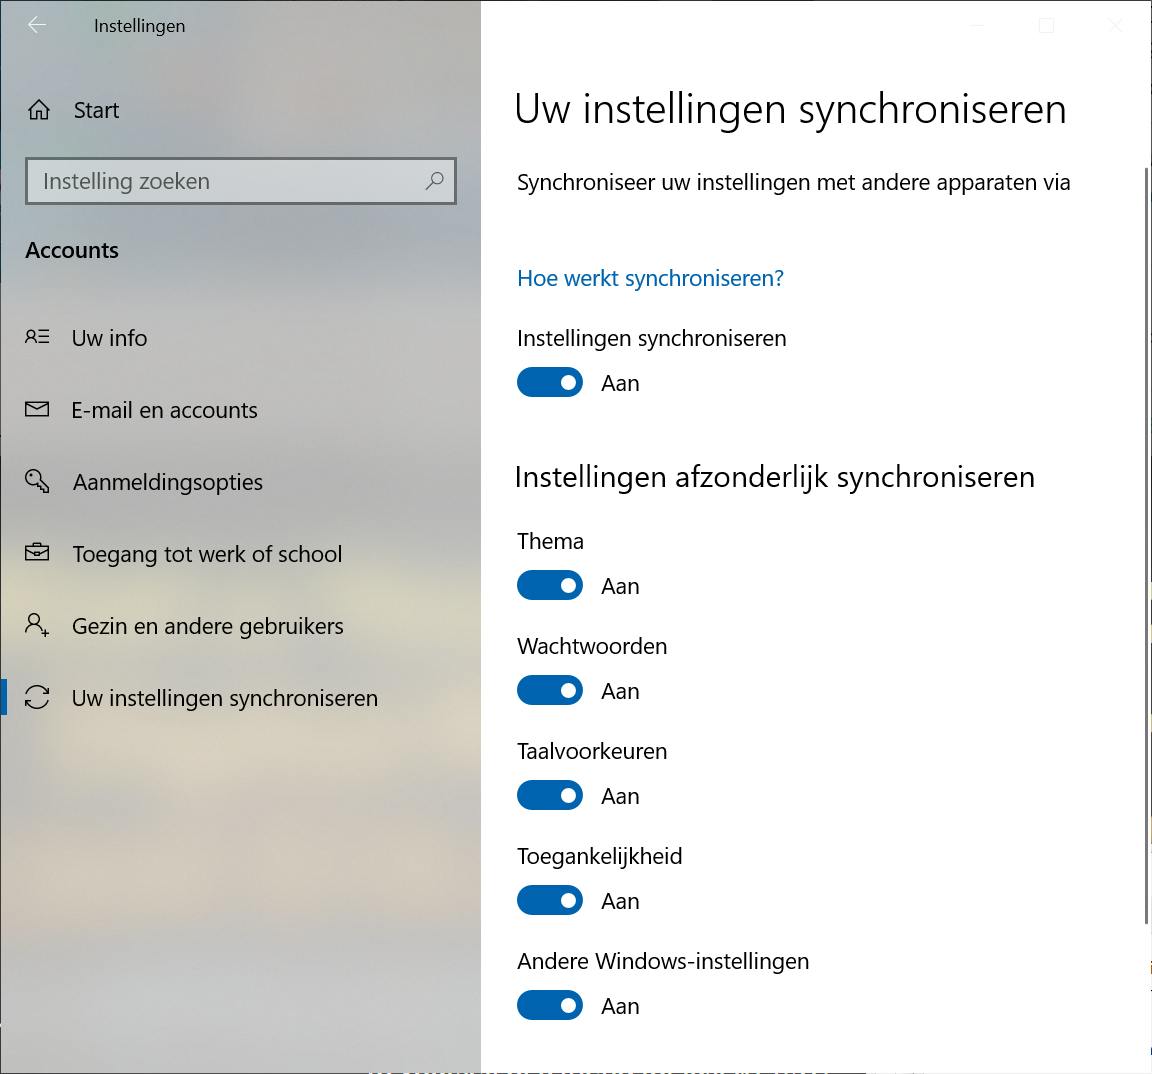Viewport: 1152px width, 1074px height.
Task: Click the E-mail en accounts envelope icon
Action: [37, 409]
